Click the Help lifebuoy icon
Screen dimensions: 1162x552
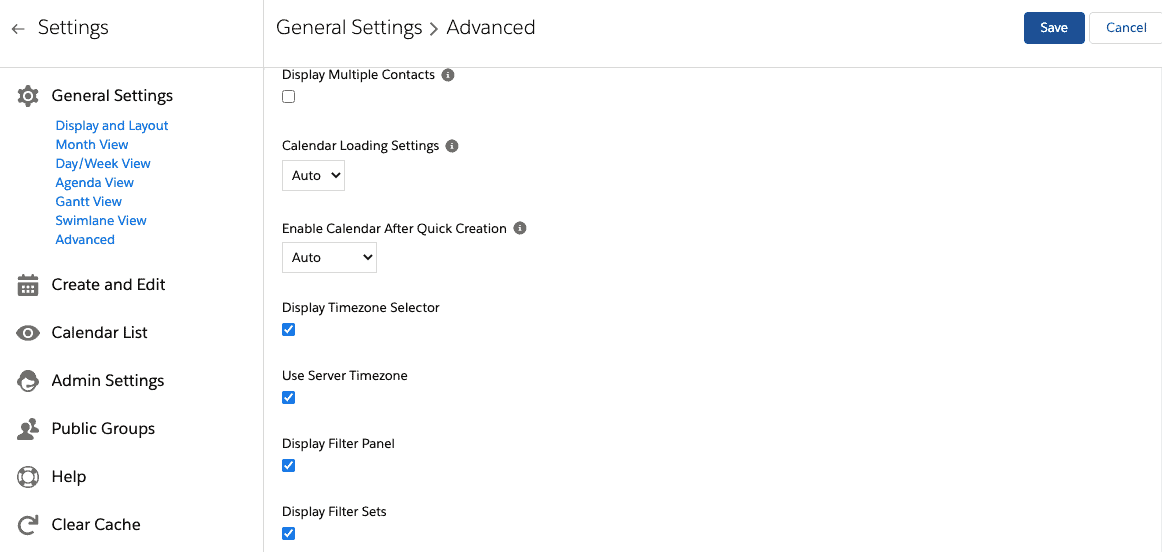pyautogui.click(x=28, y=477)
